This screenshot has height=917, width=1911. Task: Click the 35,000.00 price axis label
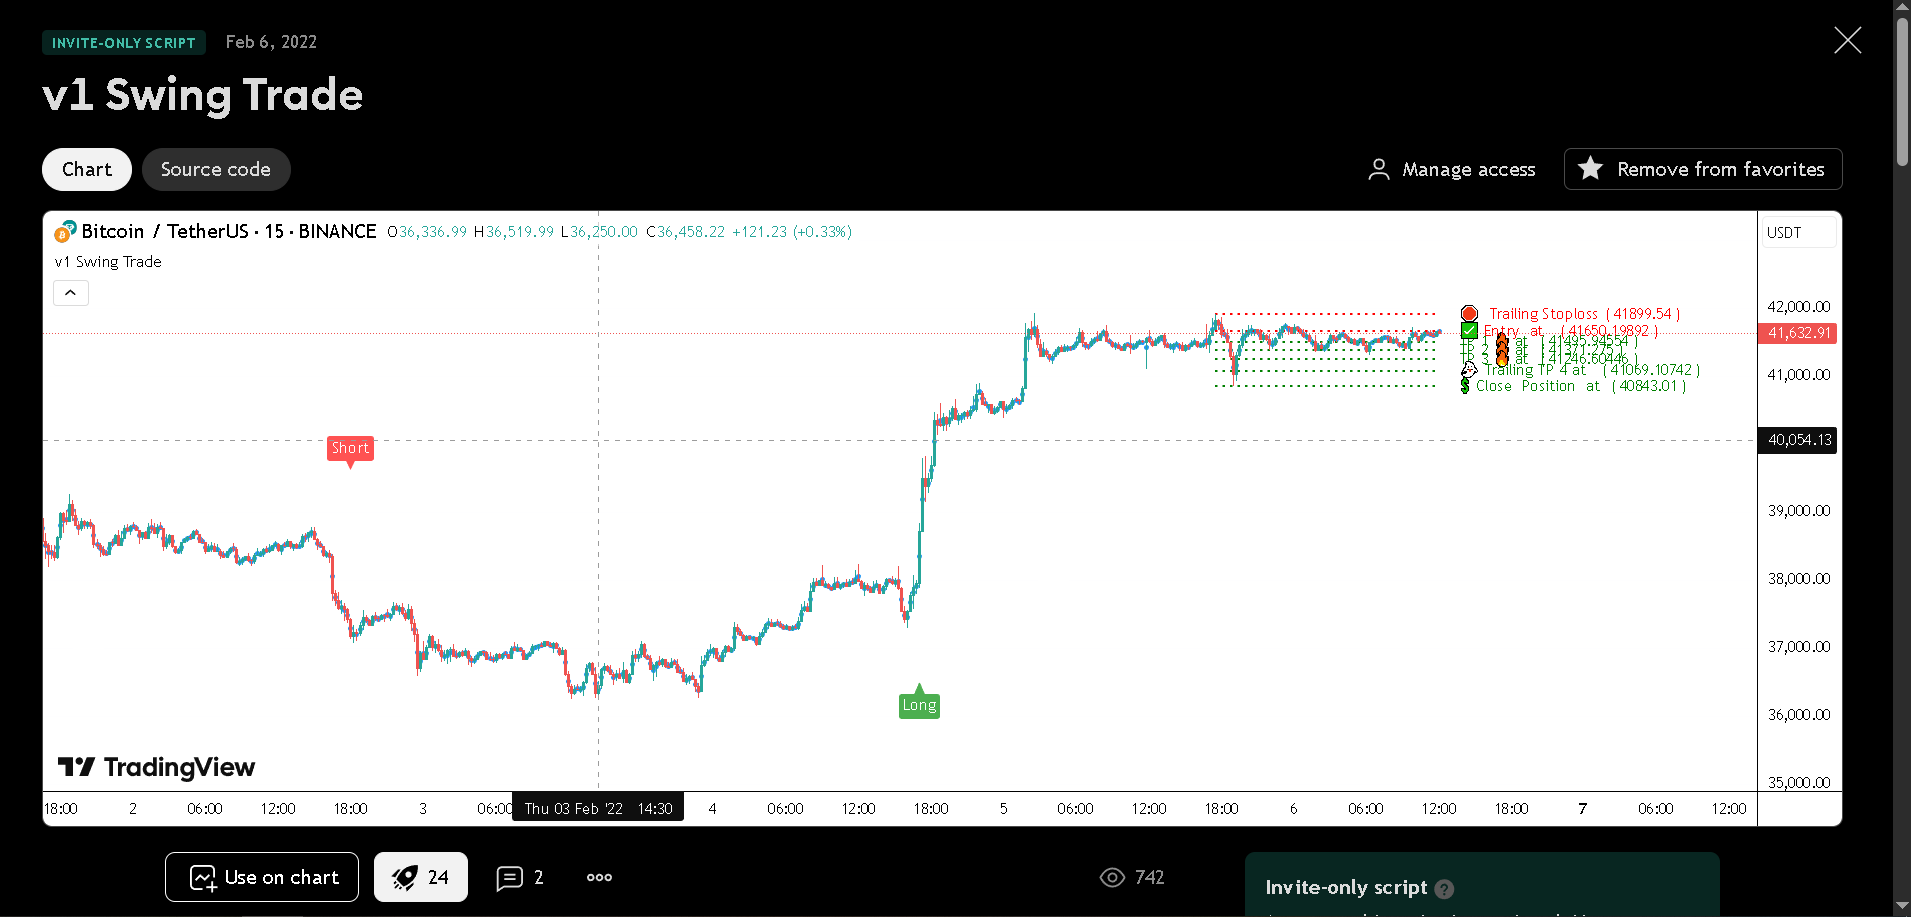coord(1799,783)
